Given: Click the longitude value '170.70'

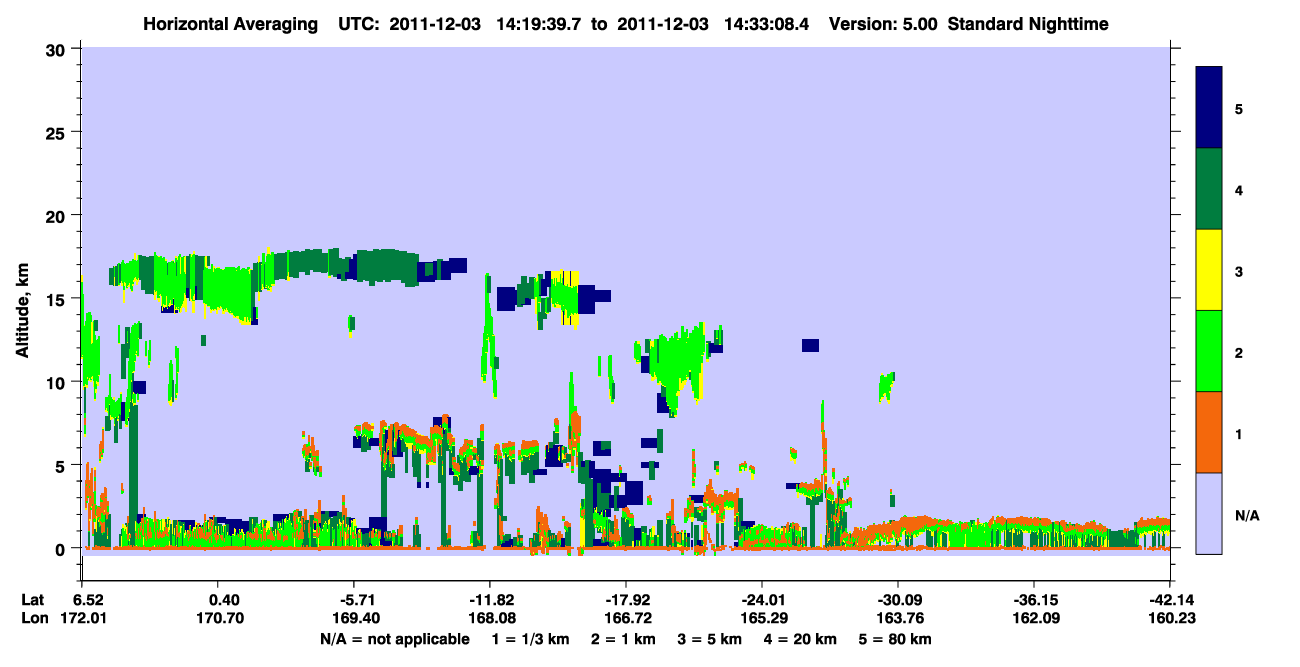Looking at the screenshot, I should click(218, 618).
